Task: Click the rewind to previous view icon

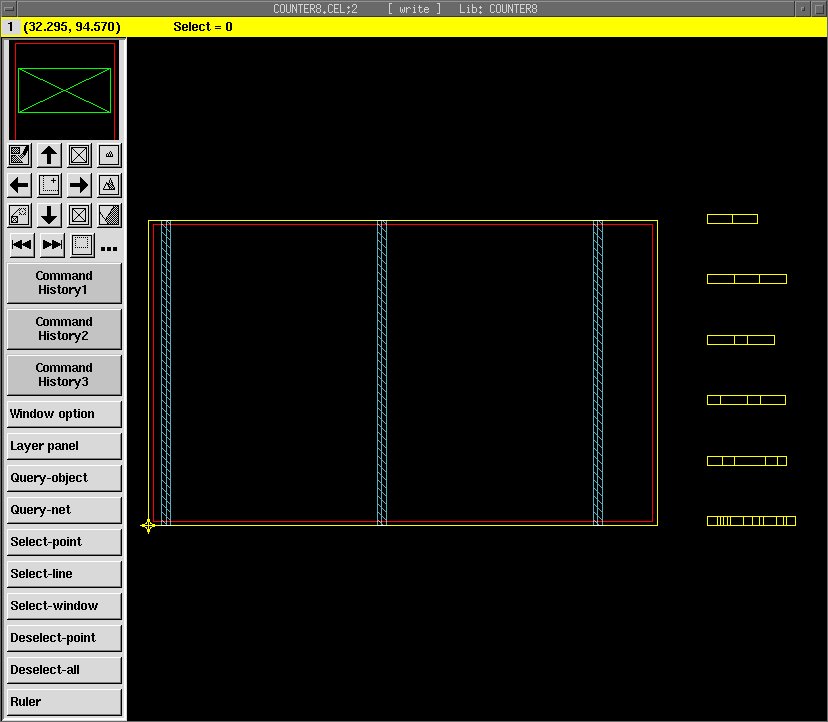Action: coord(22,245)
